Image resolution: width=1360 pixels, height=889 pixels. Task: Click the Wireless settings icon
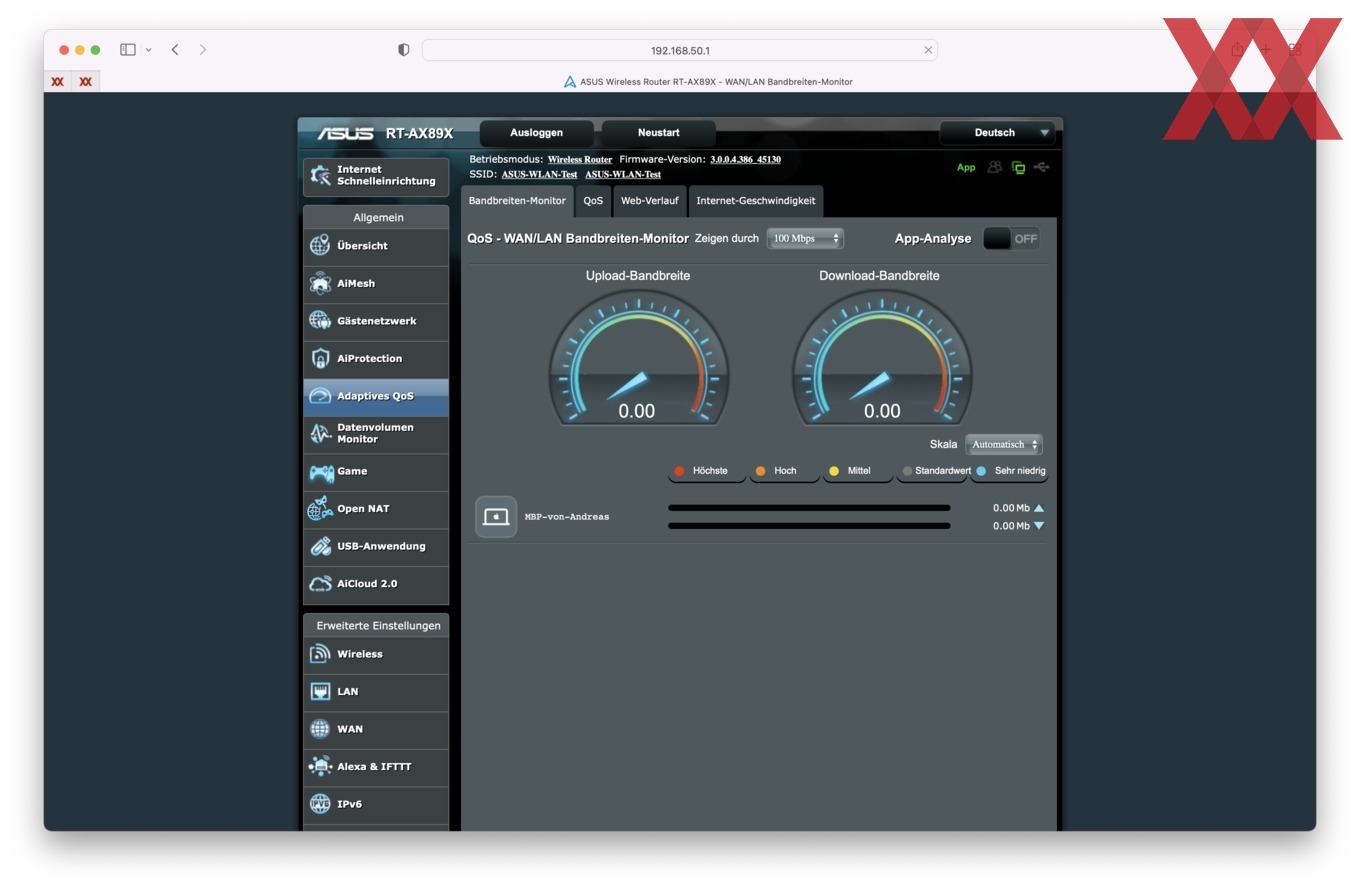(x=320, y=654)
